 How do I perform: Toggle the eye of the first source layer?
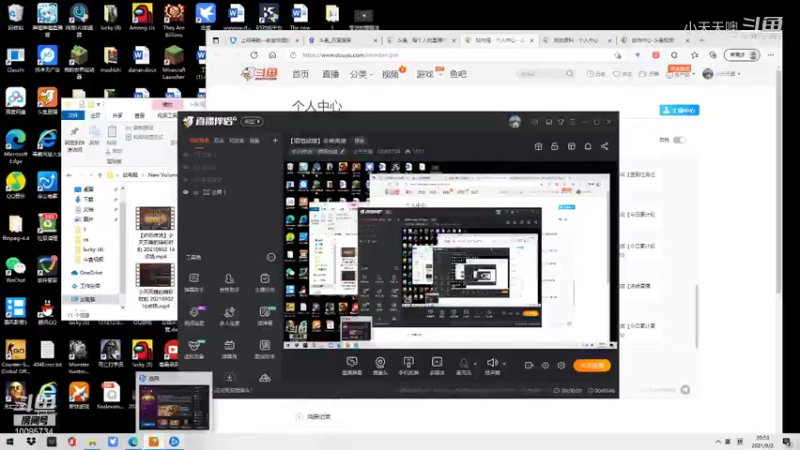tap(186, 155)
